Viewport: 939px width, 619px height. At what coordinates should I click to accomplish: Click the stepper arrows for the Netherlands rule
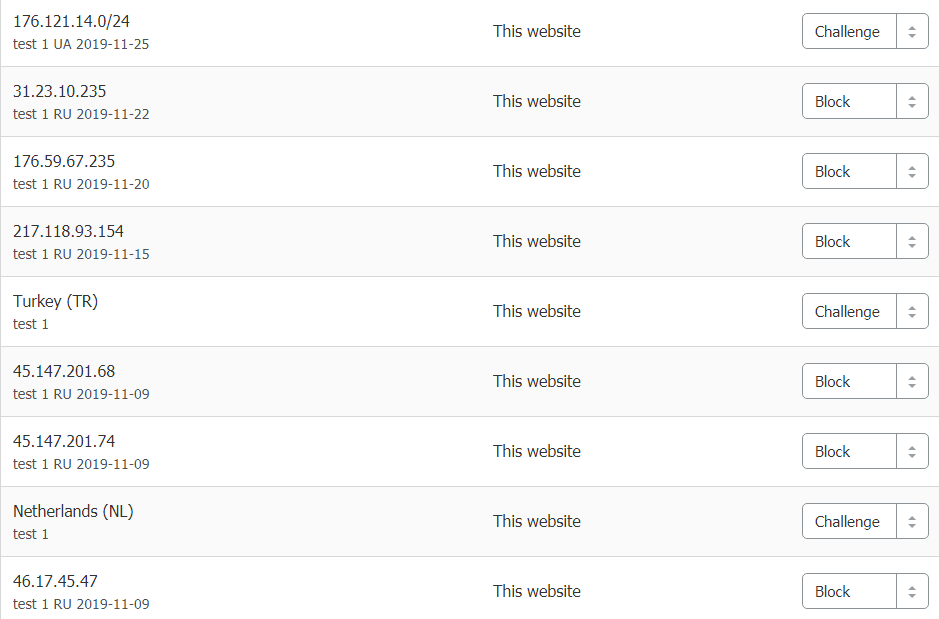point(912,522)
